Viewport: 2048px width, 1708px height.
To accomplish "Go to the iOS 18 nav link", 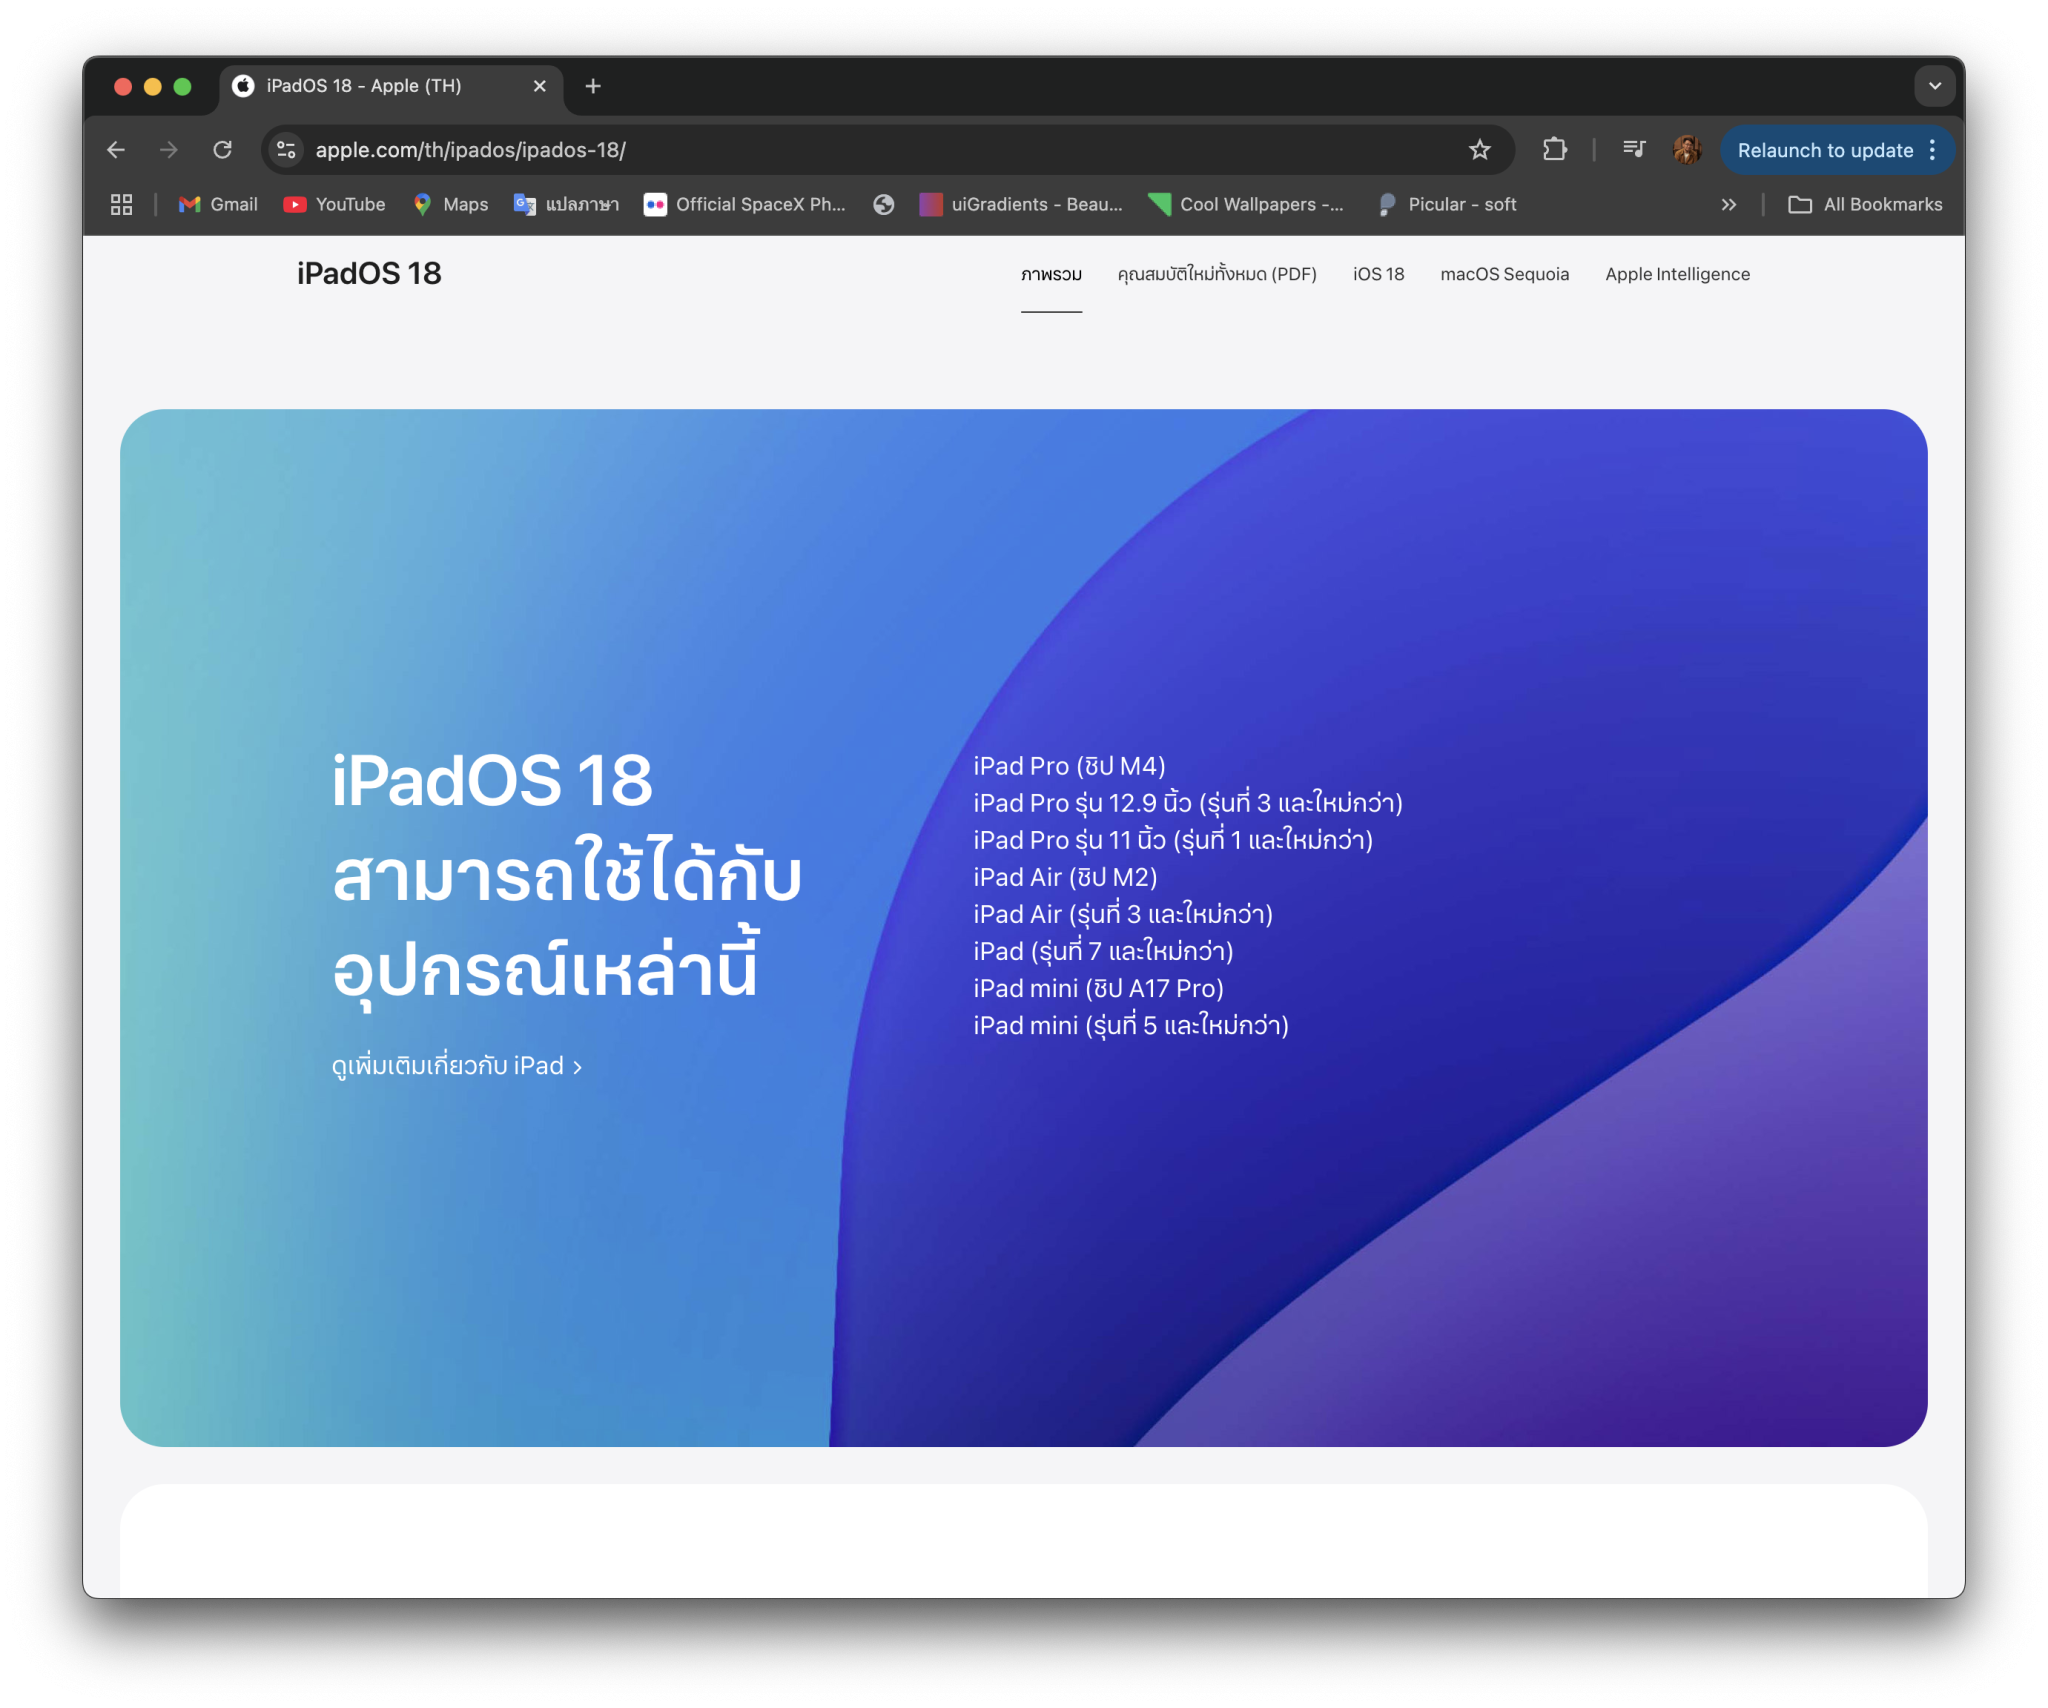I will tap(1378, 274).
